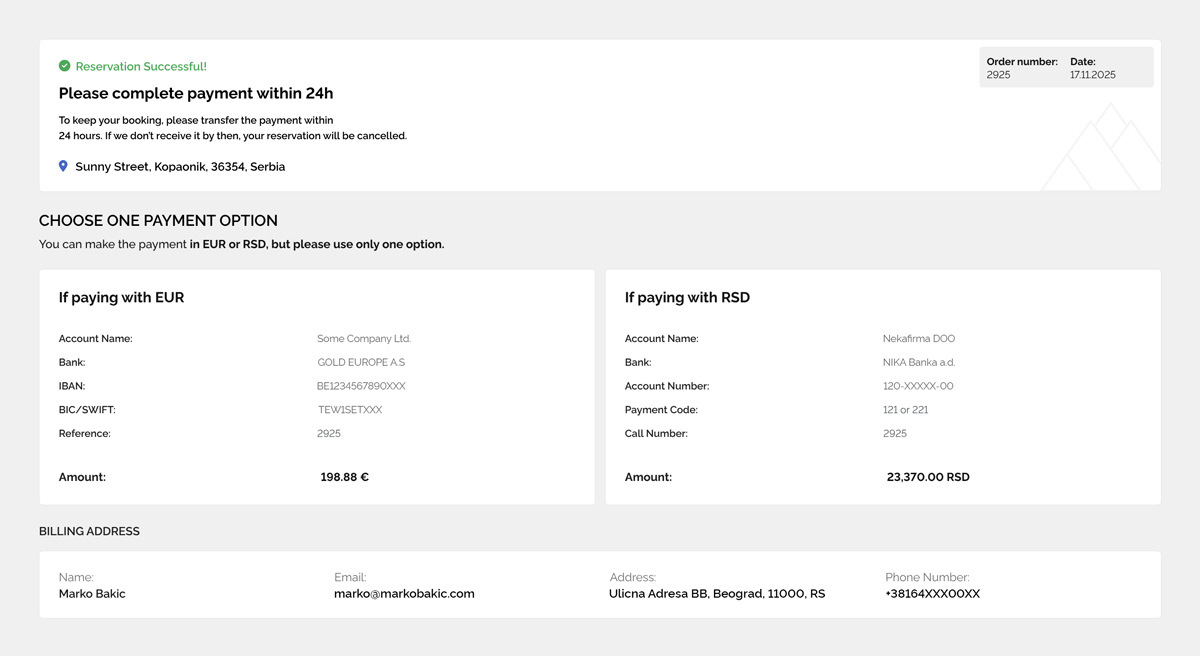1200x656 pixels.
Task: Click the 'If paying with EUR' heading
Action: pos(121,297)
